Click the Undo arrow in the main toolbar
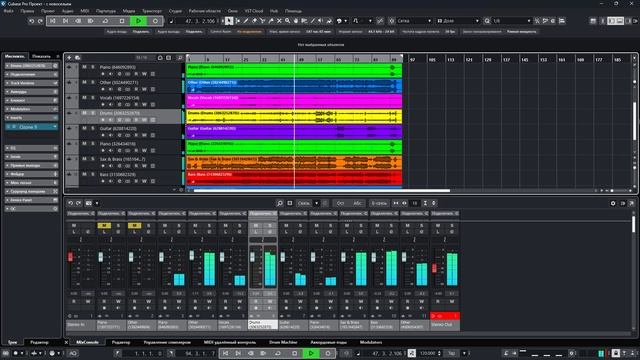 click(31, 21)
